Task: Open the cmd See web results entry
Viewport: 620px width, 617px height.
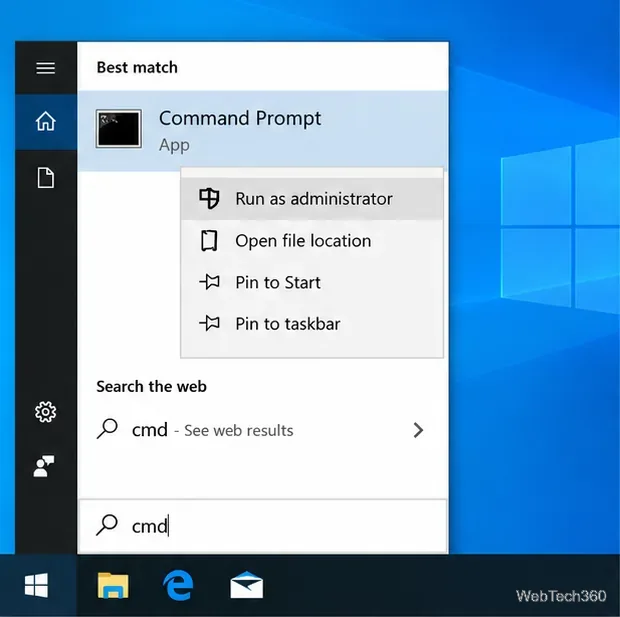Action: click(263, 430)
